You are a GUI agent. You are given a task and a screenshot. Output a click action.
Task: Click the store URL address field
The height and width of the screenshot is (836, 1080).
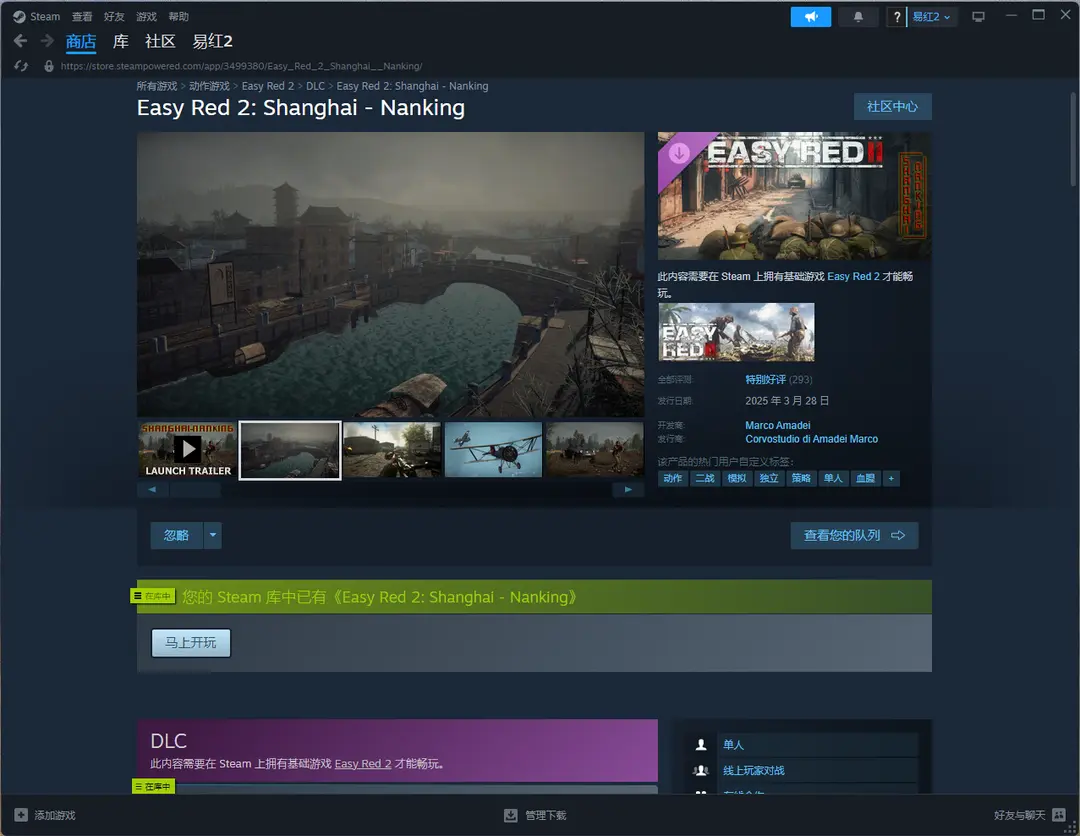[x=241, y=66]
